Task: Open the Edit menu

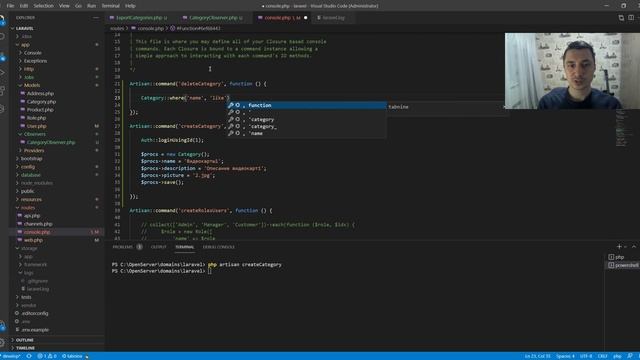Action: (x=24, y=6)
